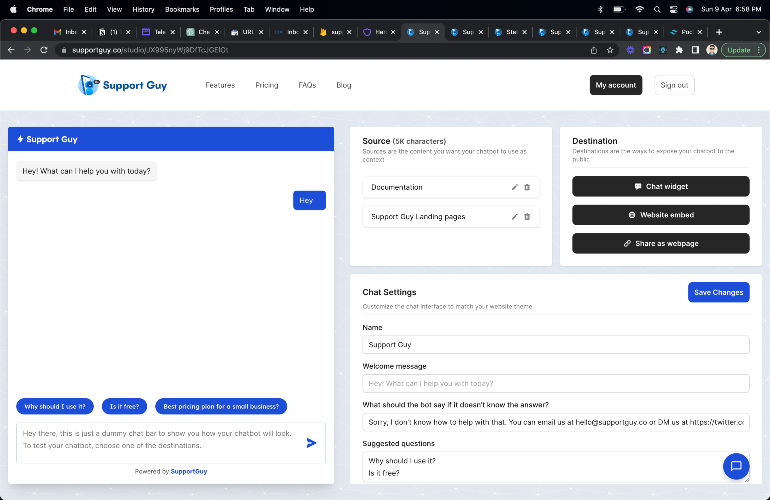
Task: Select the Chat widget destination
Action: click(660, 186)
